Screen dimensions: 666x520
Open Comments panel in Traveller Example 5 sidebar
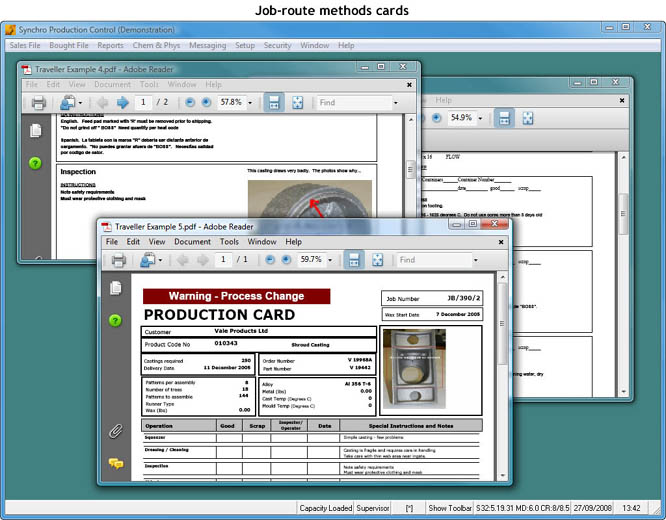[x=116, y=463]
